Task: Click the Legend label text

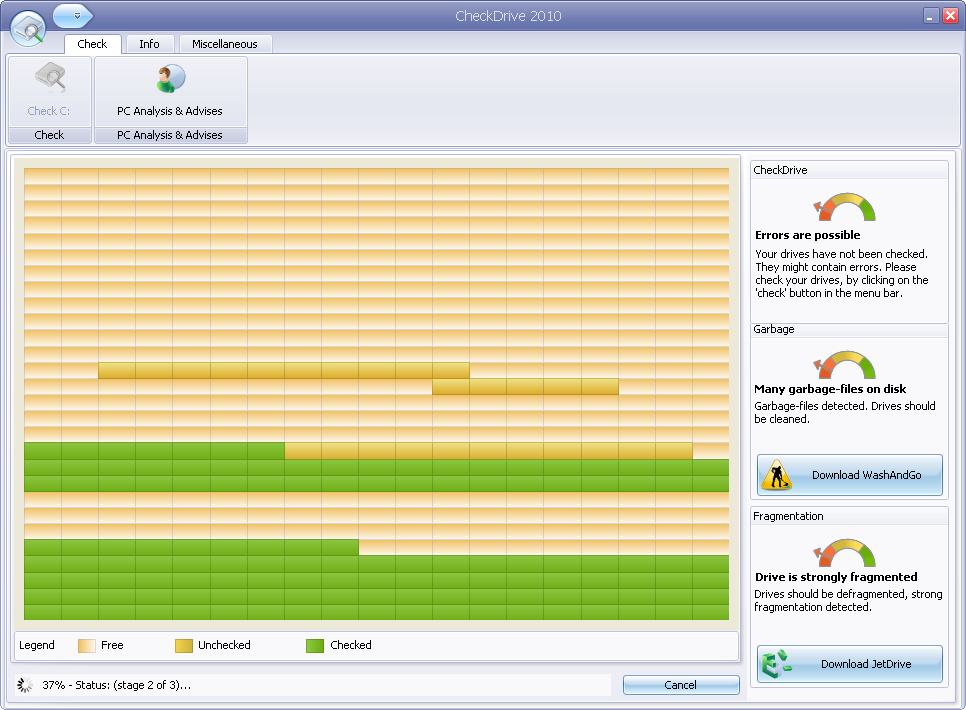Action: [x=37, y=645]
